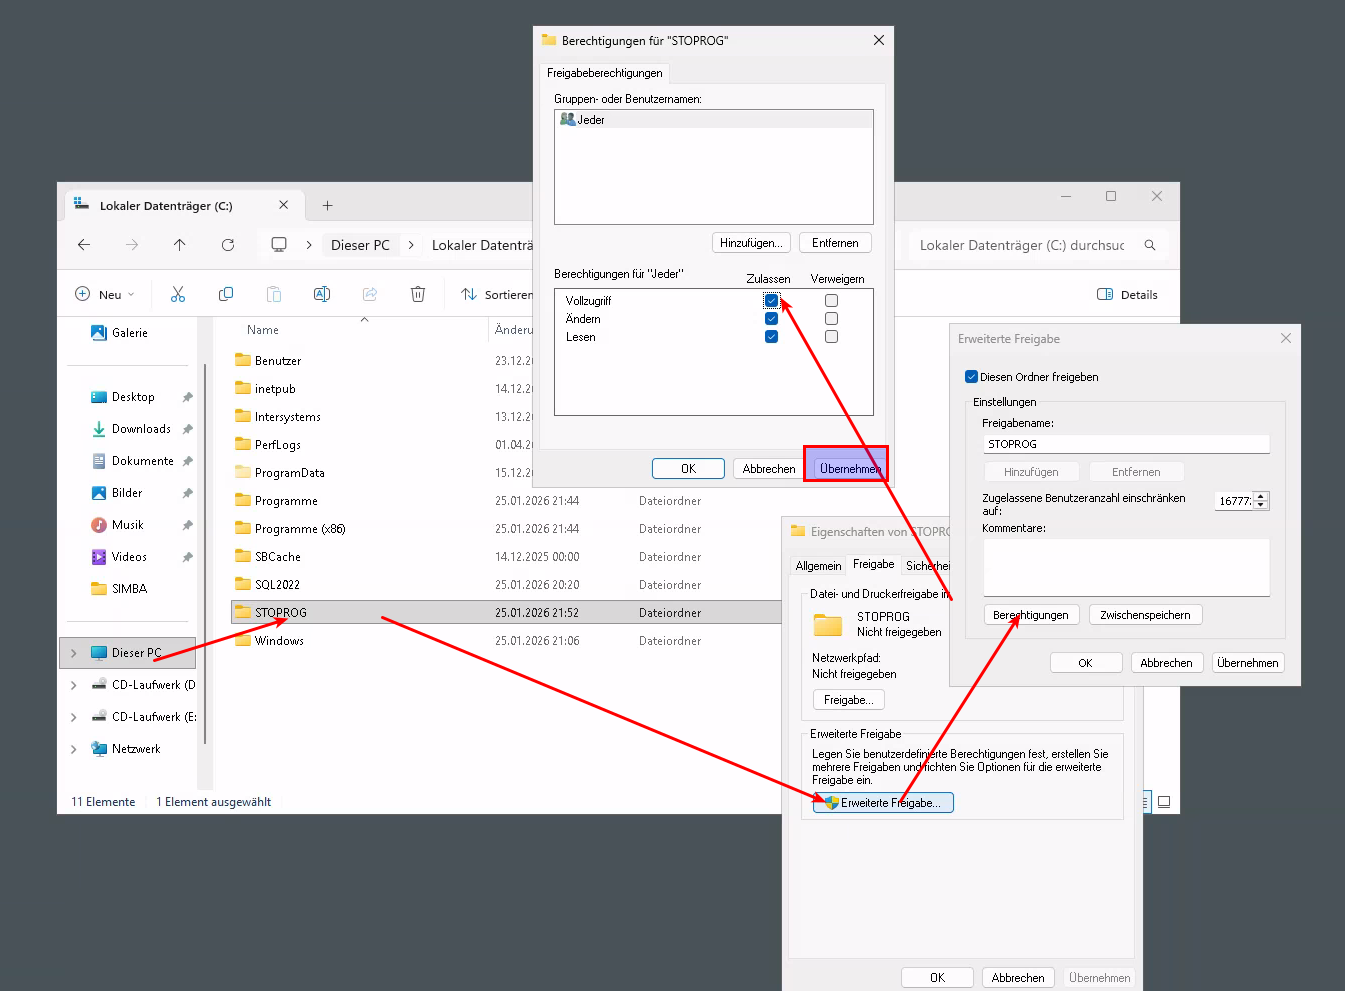The width and height of the screenshot is (1345, 991).
Task: Switch to the Allgemein tab
Action: click(818, 566)
